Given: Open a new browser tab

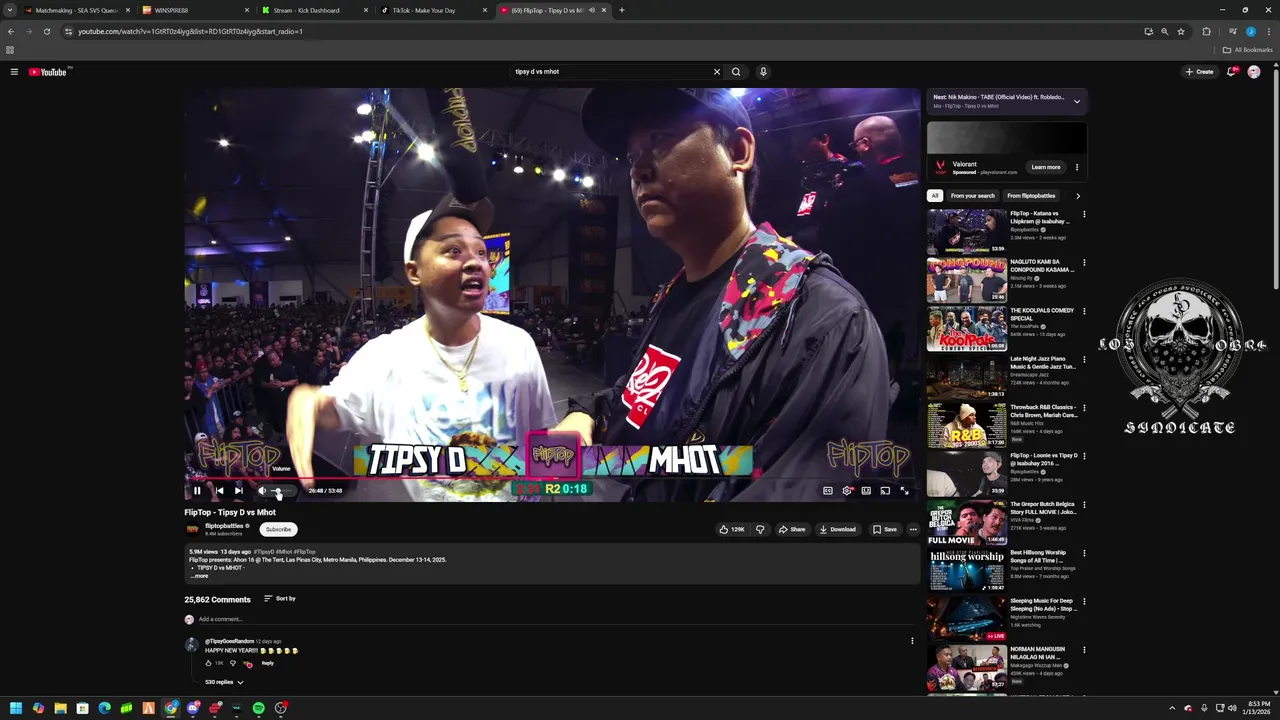Looking at the screenshot, I should (621, 10).
